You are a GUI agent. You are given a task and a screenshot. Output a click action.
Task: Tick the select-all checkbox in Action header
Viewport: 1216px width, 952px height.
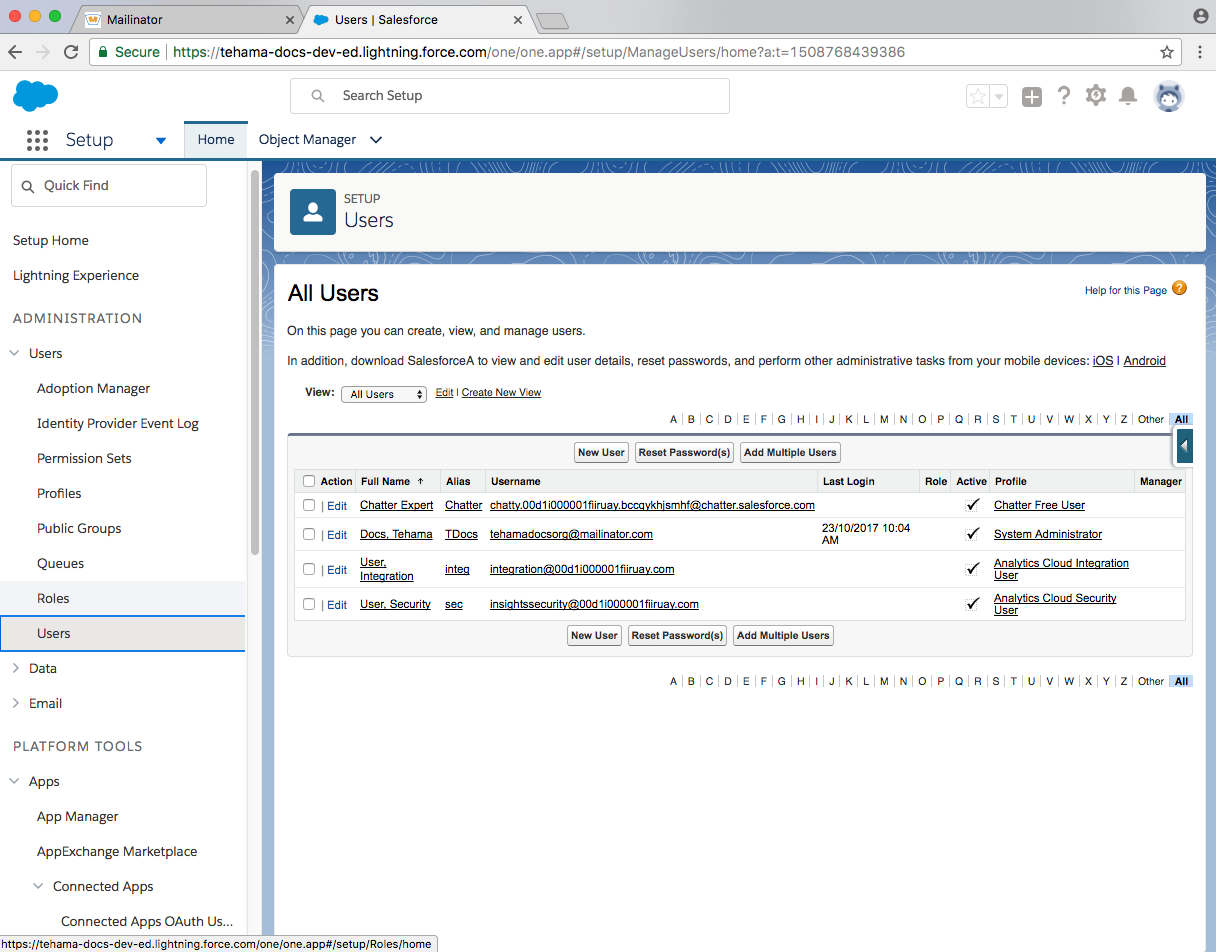(x=309, y=481)
